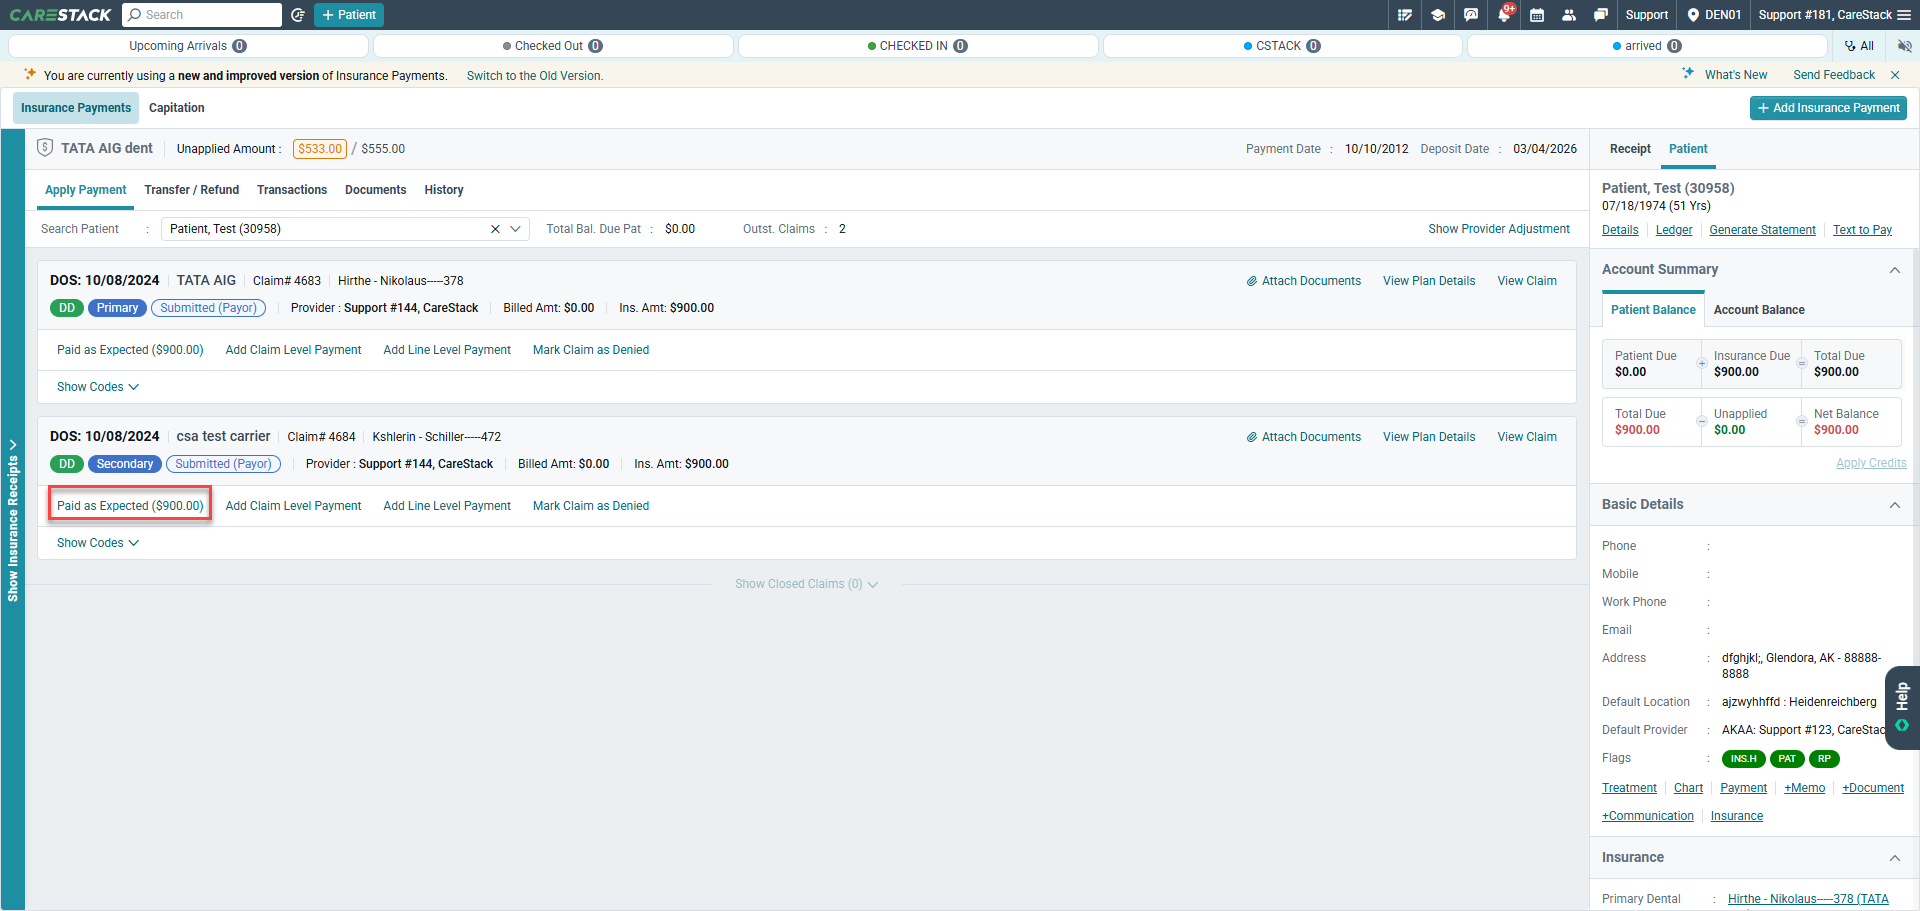
Task: Click the DD badge on claim 4683
Action: point(67,308)
